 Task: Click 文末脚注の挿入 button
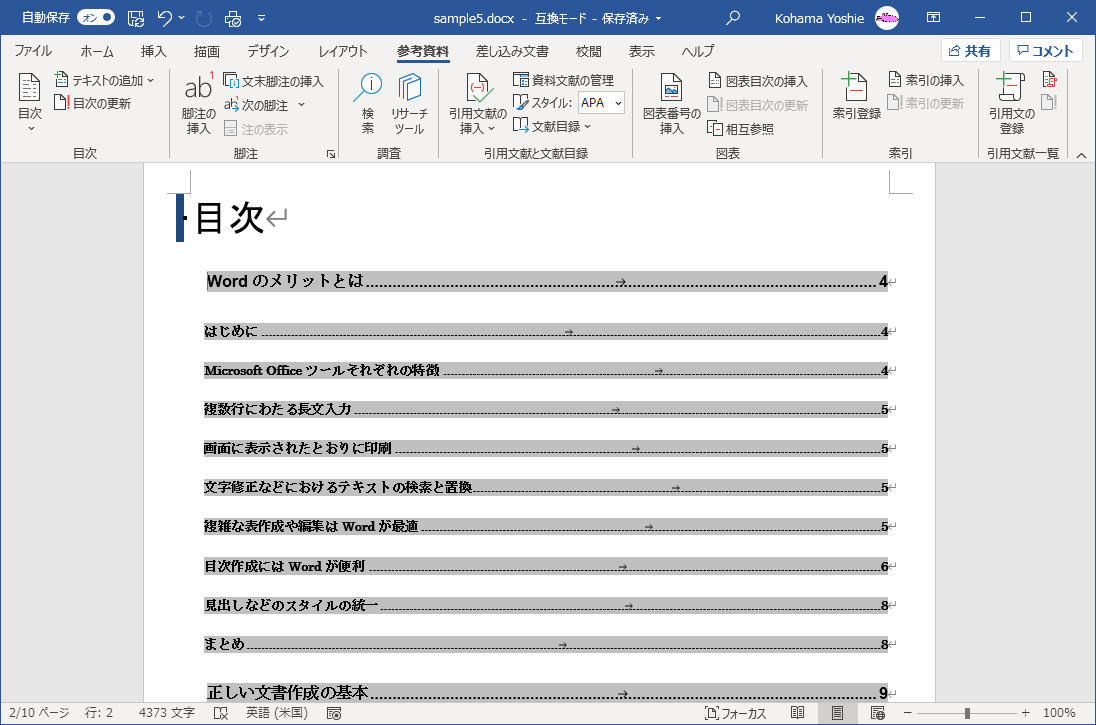click(273, 81)
